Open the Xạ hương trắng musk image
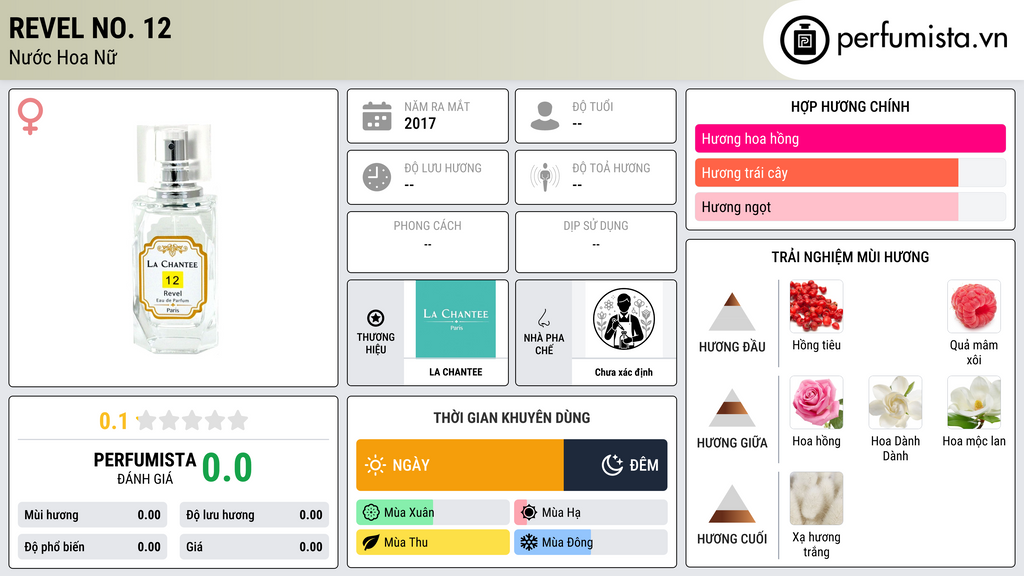This screenshot has width=1024, height=576. click(x=816, y=498)
